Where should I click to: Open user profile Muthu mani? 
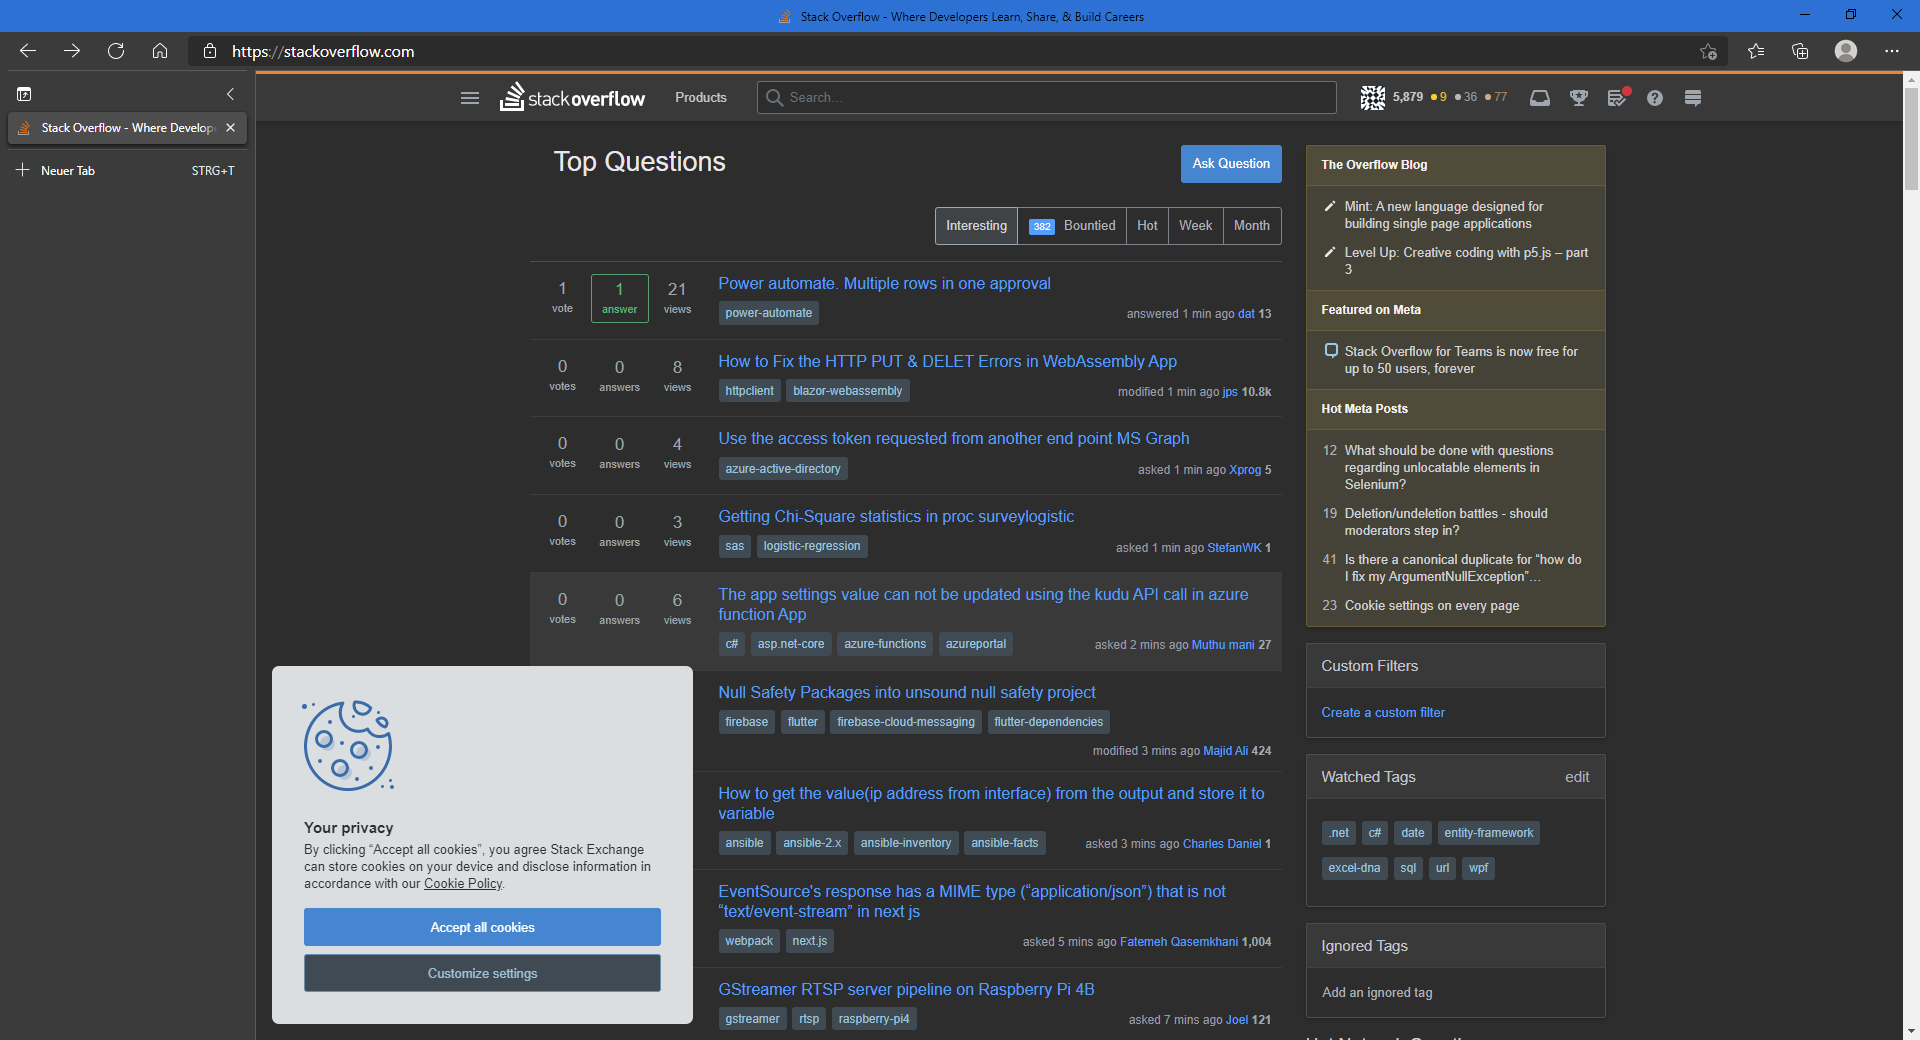[1222, 645]
